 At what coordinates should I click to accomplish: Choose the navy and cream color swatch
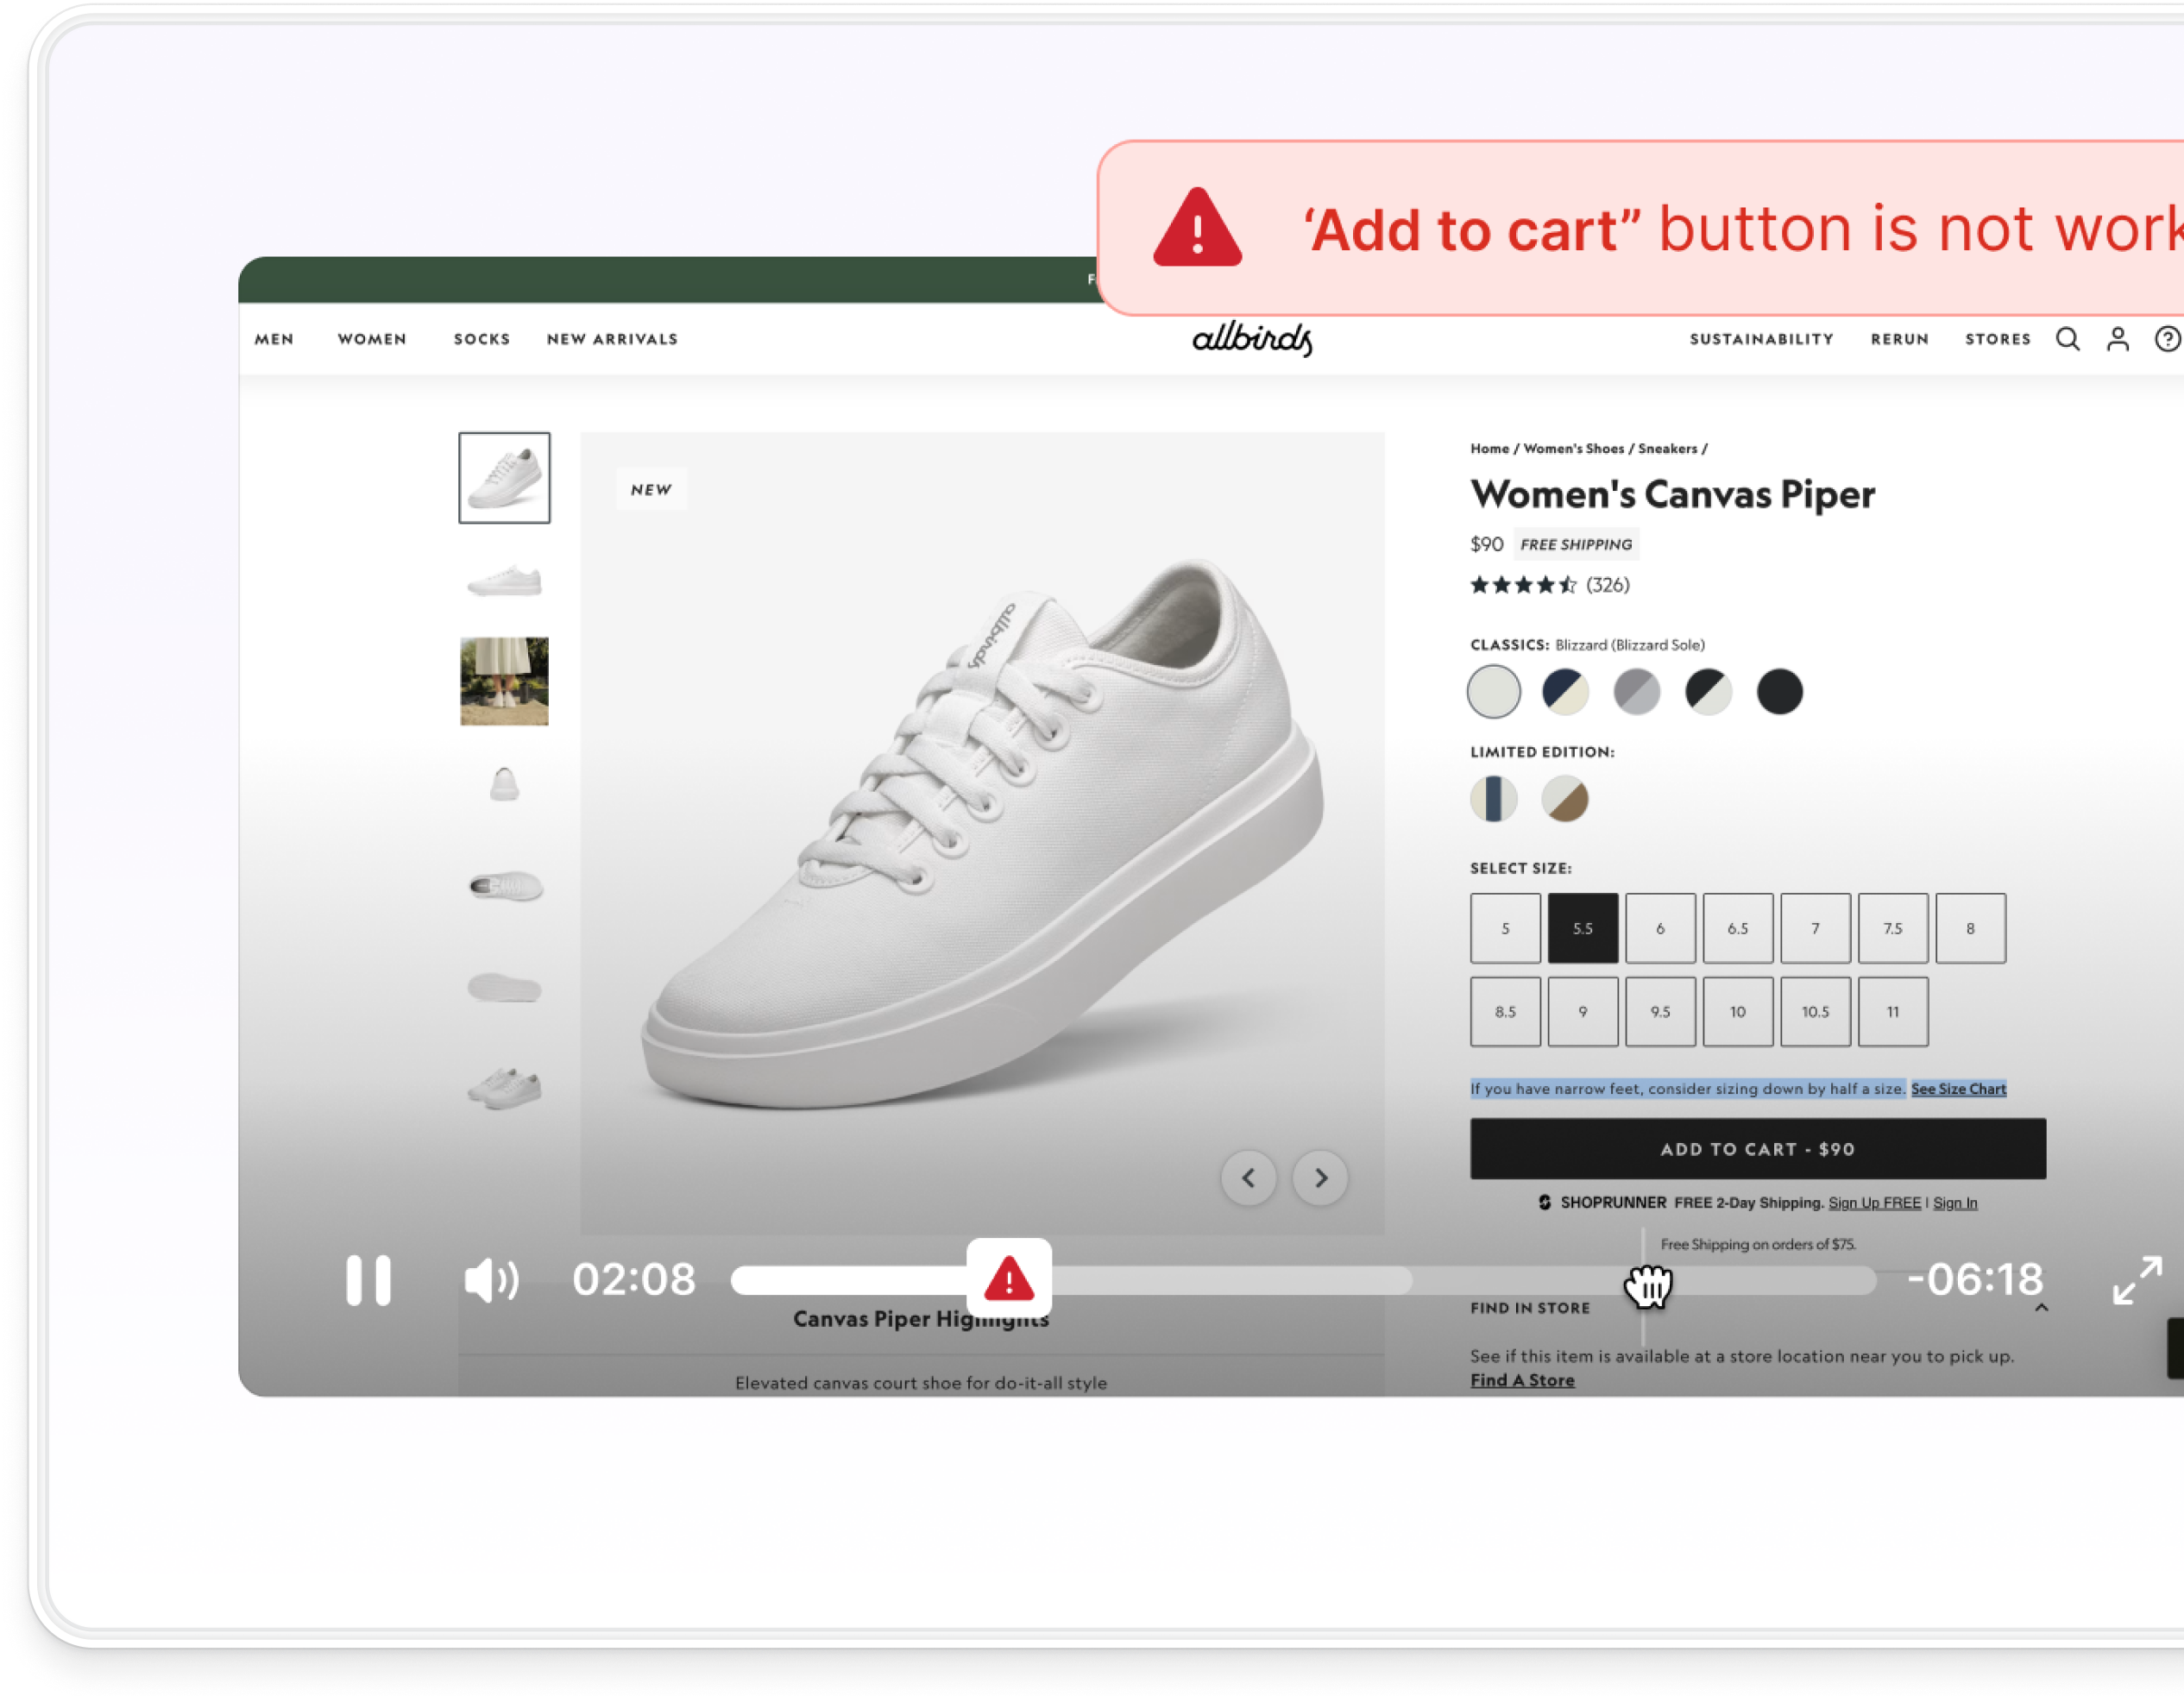click(1565, 692)
